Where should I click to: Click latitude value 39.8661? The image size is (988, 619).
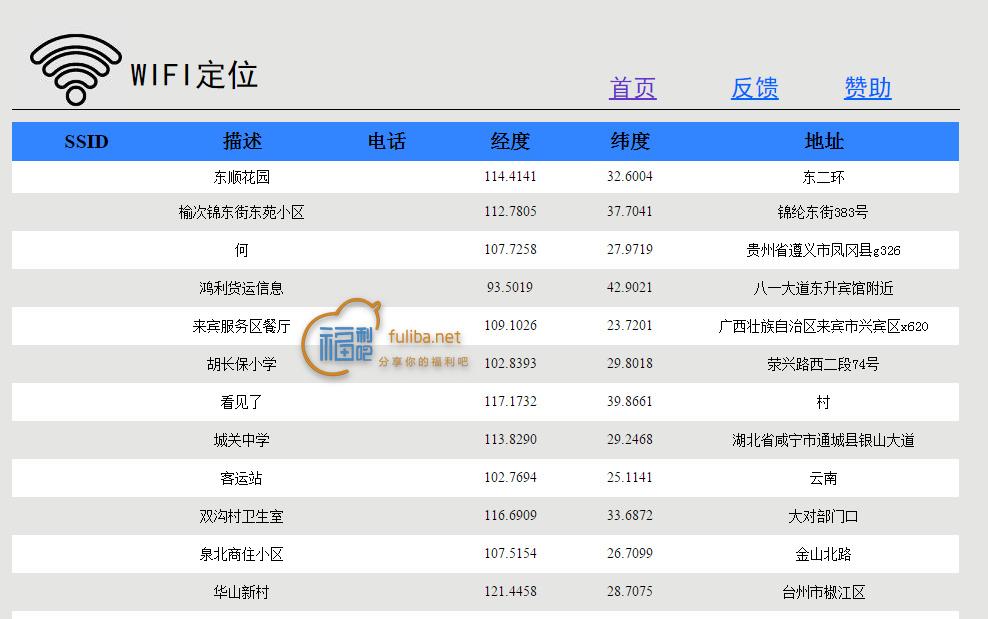pyautogui.click(x=630, y=401)
